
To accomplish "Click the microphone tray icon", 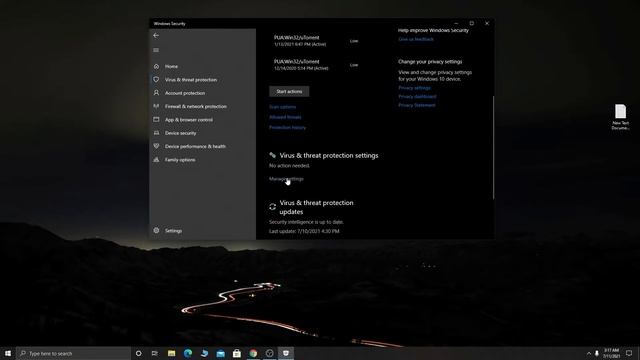I will (597, 353).
